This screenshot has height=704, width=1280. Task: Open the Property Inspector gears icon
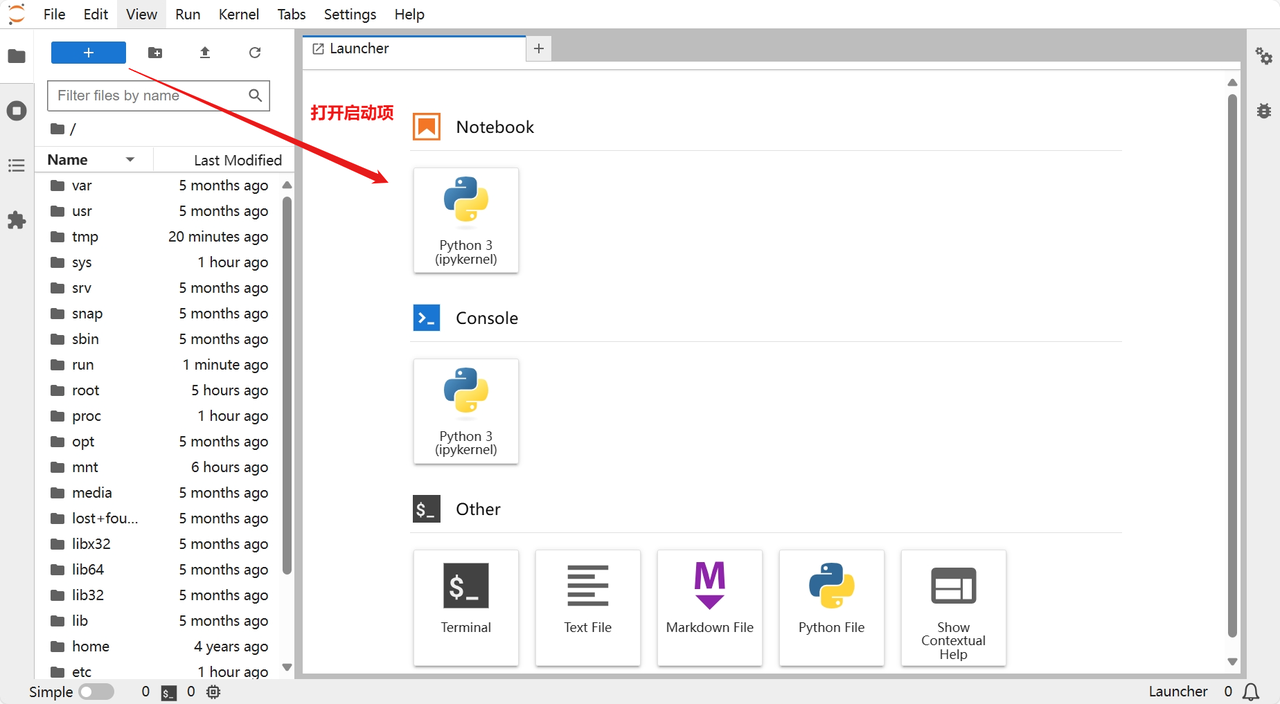click(x=1264, y=56)
